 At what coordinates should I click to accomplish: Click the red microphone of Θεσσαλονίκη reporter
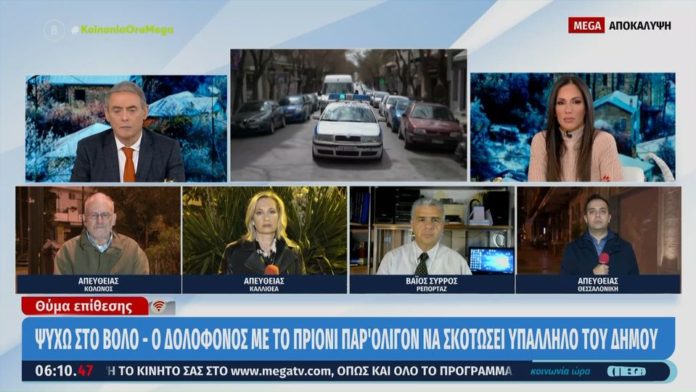coord(604,258)
